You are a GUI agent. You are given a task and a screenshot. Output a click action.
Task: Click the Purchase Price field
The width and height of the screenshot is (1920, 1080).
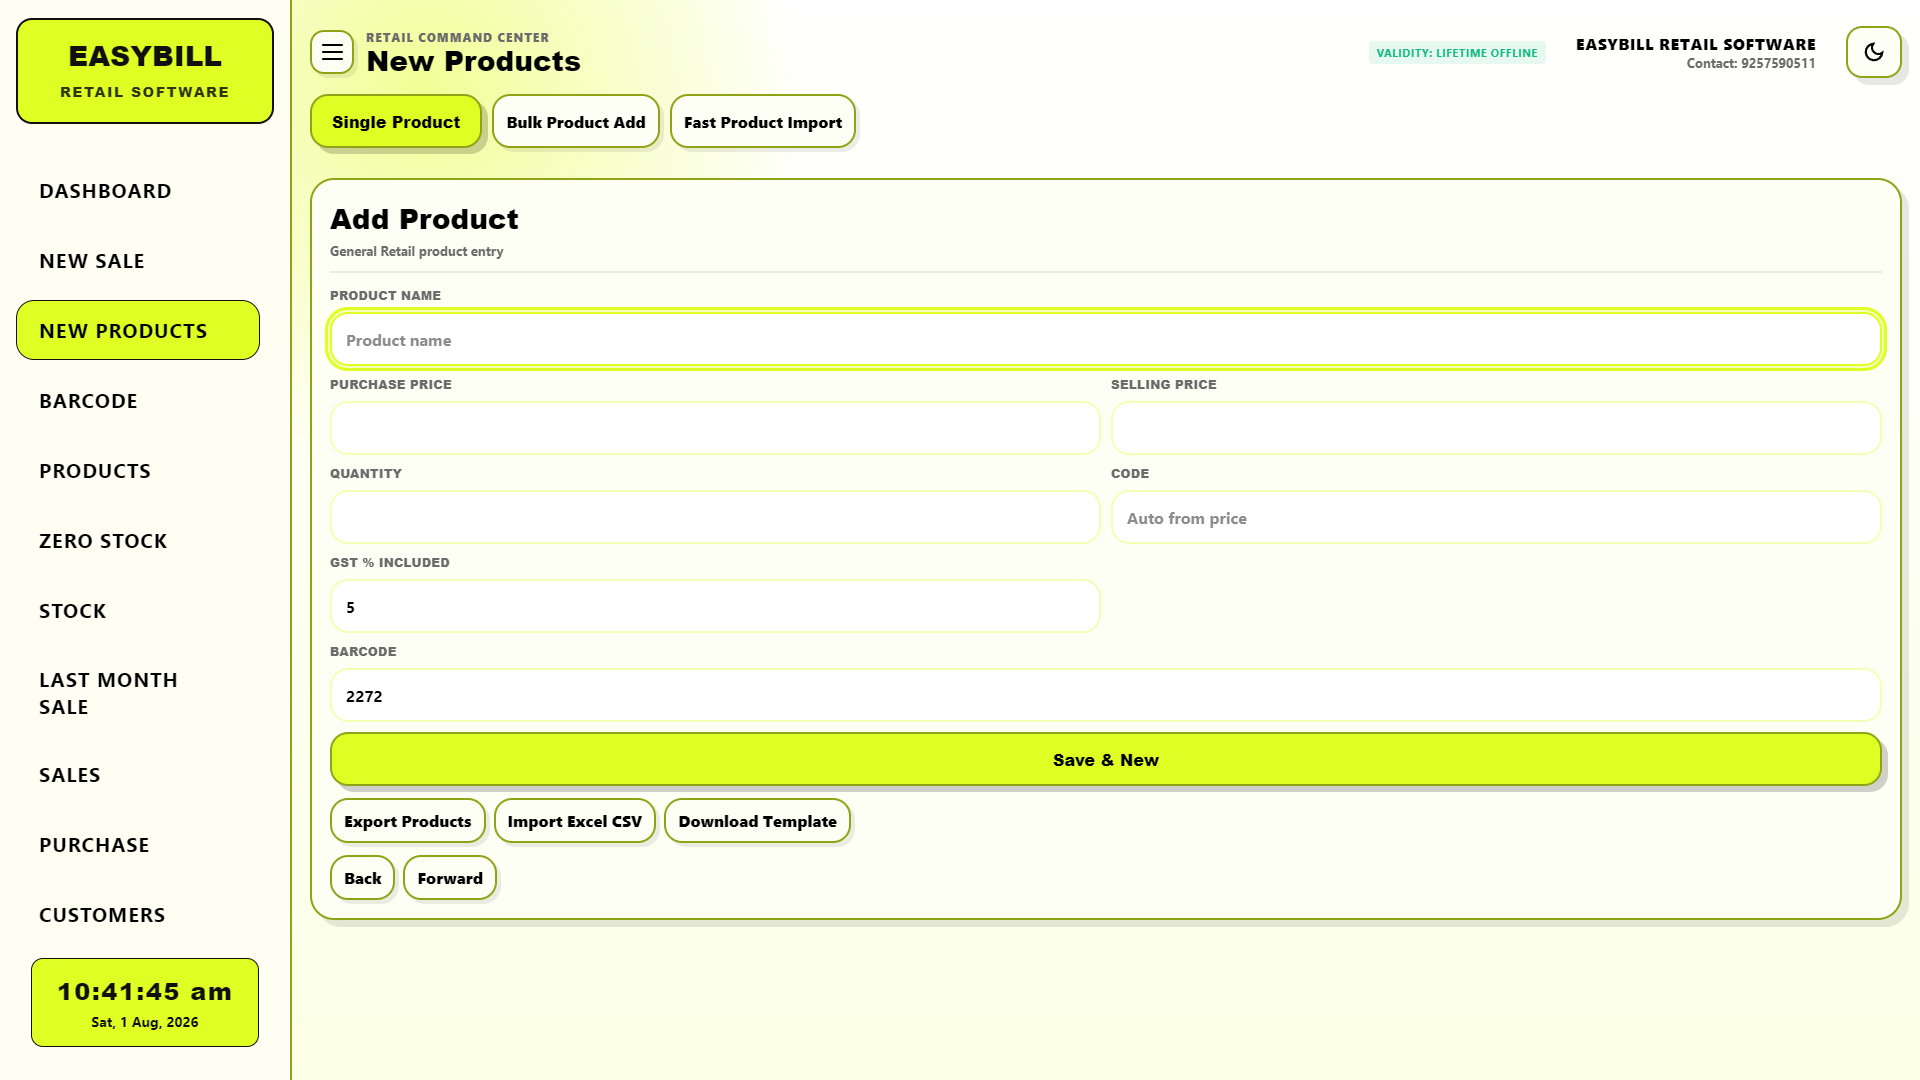(x=715, y=429)
